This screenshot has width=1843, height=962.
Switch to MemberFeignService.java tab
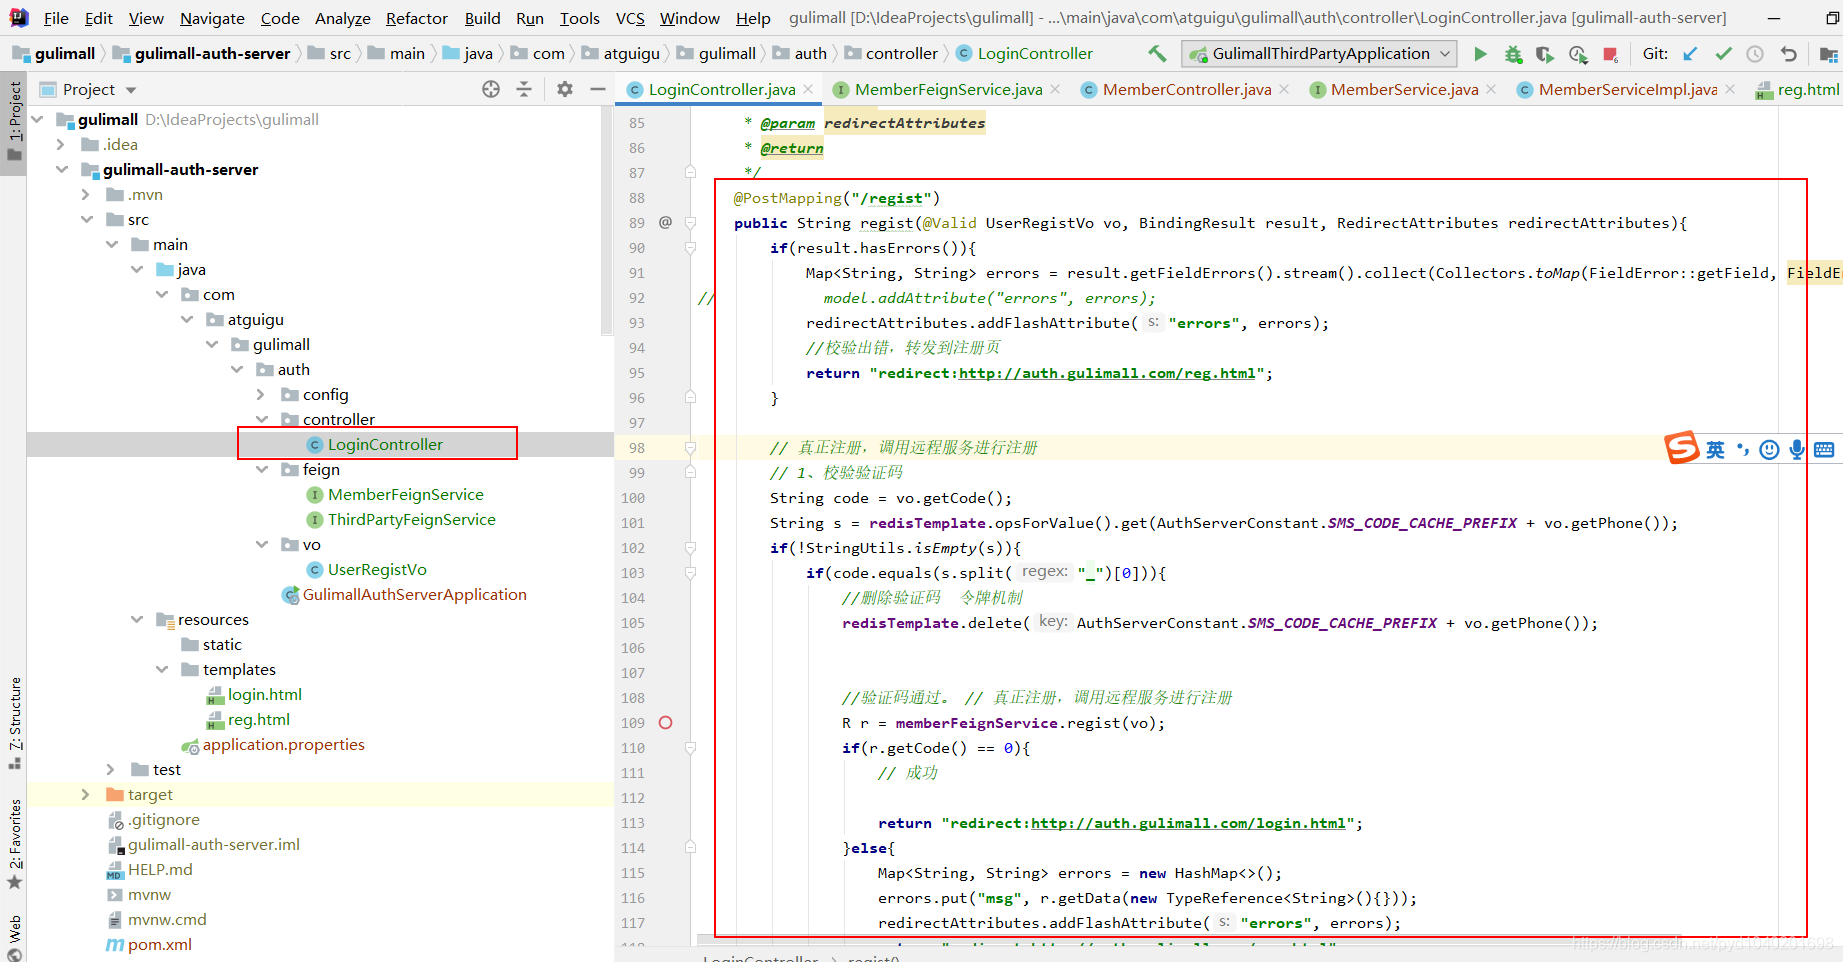tap(948, 89)
